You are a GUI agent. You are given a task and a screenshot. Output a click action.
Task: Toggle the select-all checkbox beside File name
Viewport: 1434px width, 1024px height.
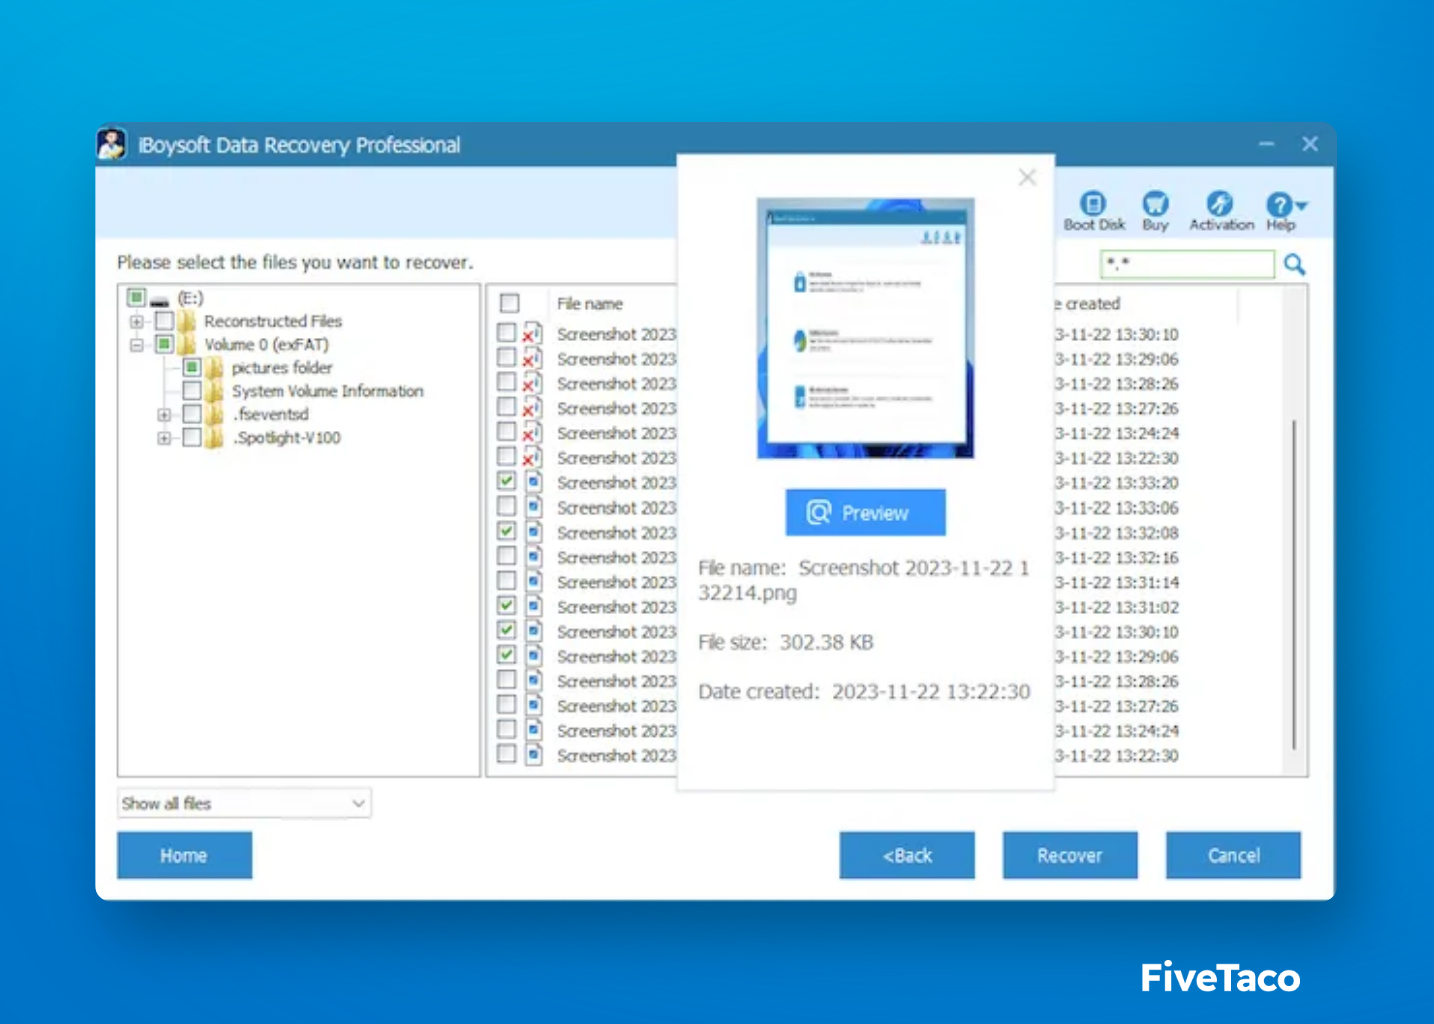[x=509, y=303]
